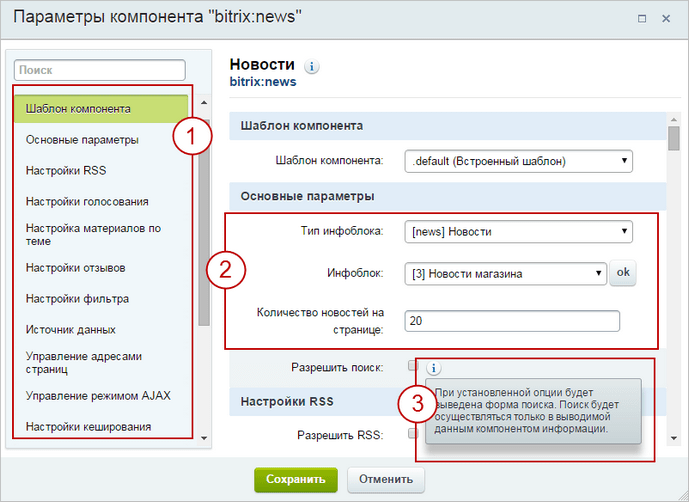Select Настройки отзывов in the left list
The height and width of the screenshot is (502, 689).
click(76, 268)
